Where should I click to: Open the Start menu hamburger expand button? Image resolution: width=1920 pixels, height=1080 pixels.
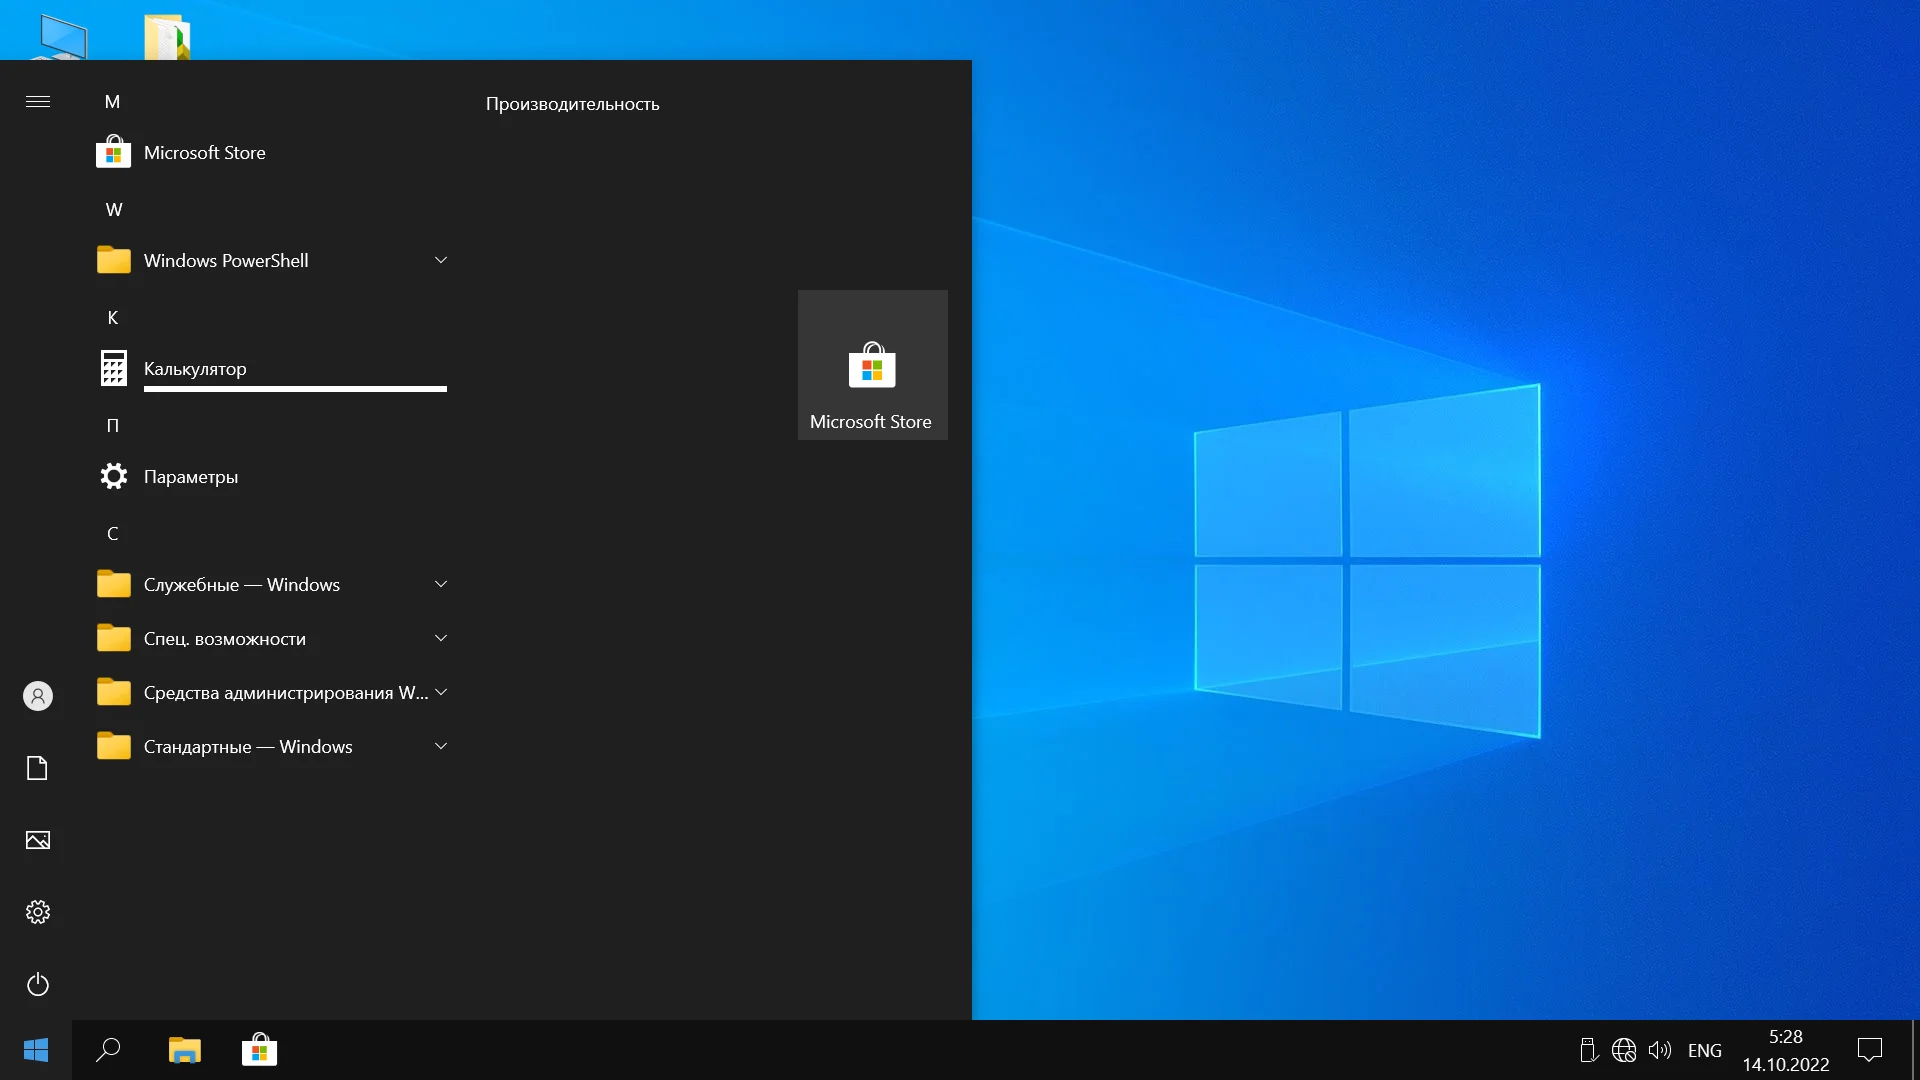point(38,101)
